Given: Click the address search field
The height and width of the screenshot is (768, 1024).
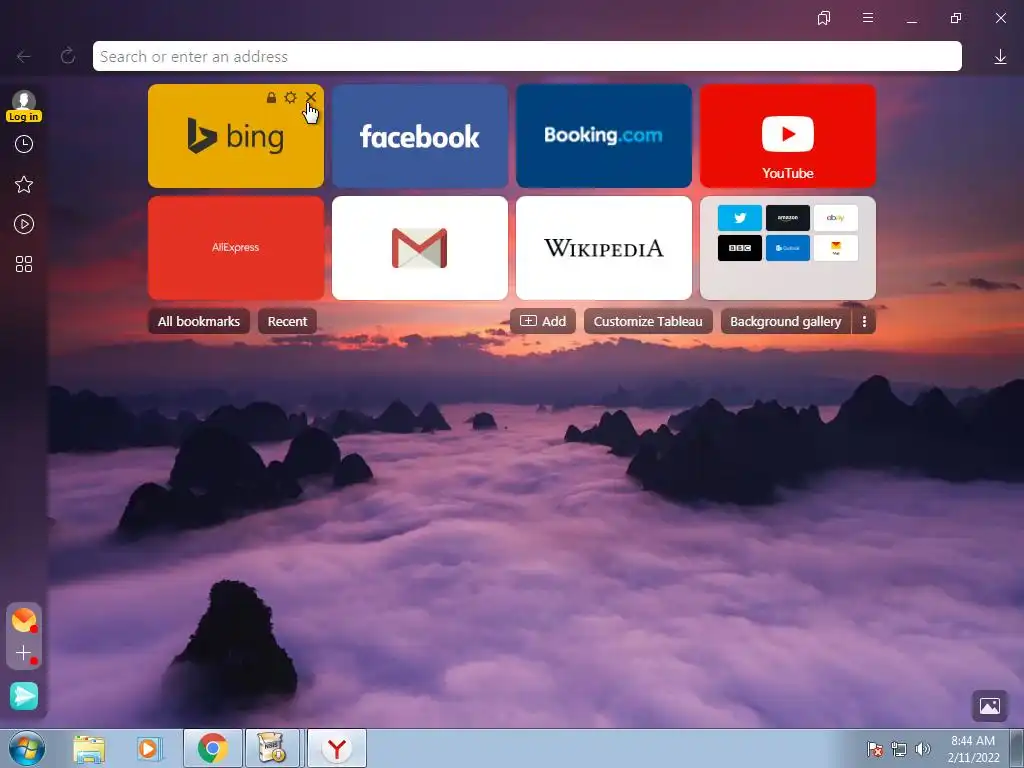Looking at the screenshot, I should point(527,56).
